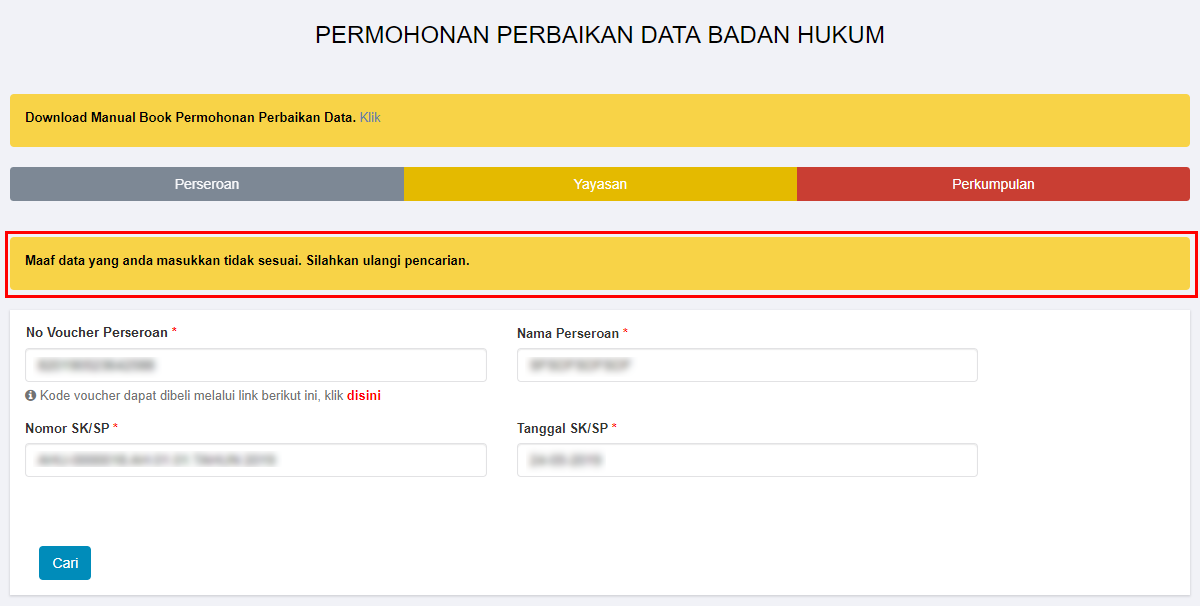Click the info icon beside voucher hint
This screenshot has height=606, width=1200.
click(x=31, y=396)
